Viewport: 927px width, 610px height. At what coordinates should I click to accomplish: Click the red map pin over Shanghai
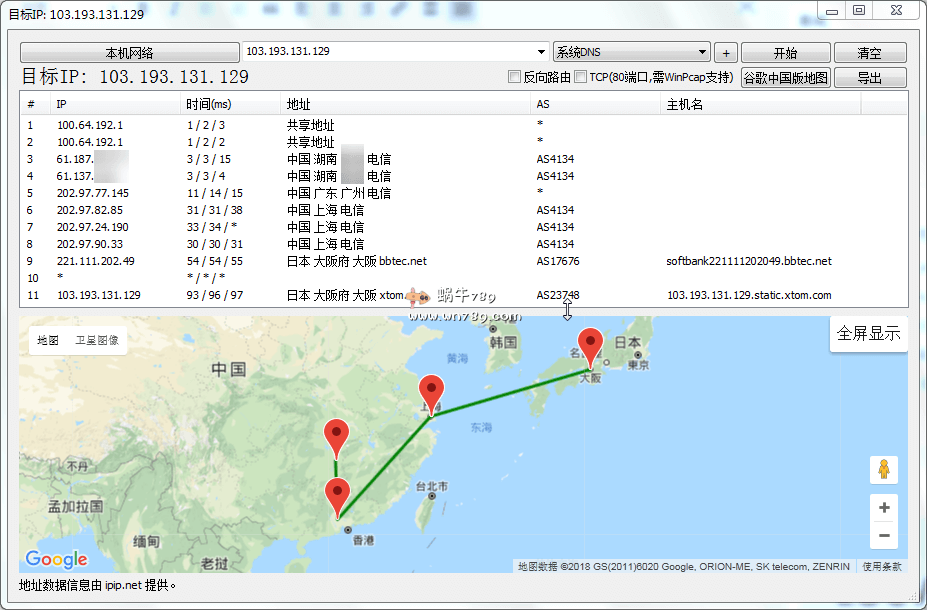(x=431, y=392)
